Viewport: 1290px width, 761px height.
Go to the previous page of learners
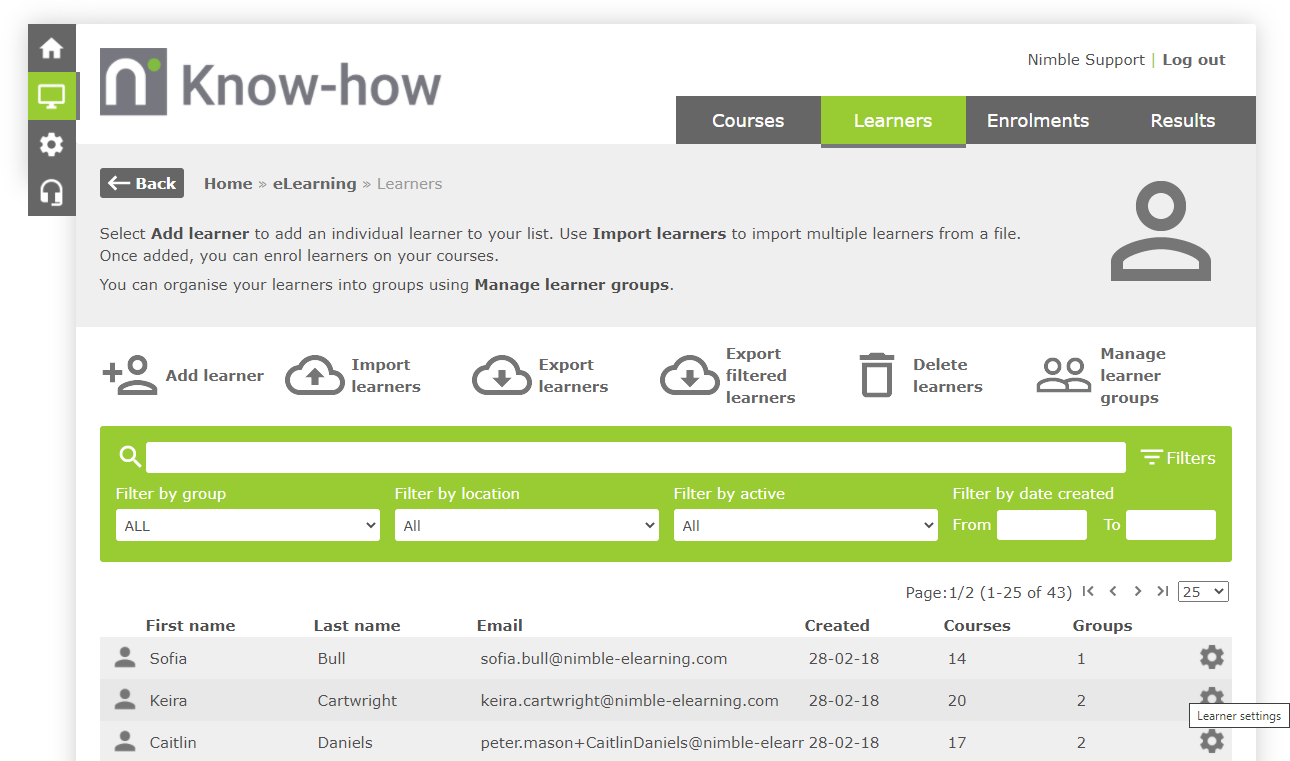coord(1113,591)
